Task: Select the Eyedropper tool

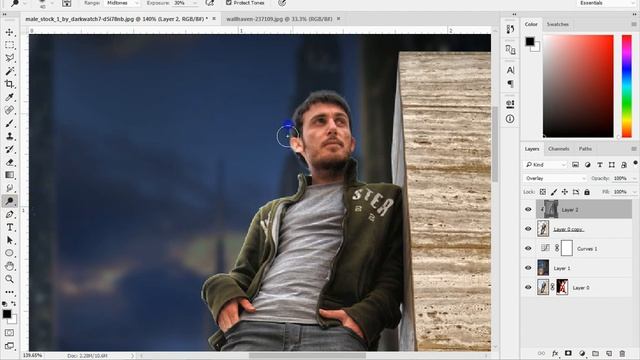Action: (9, 97)
